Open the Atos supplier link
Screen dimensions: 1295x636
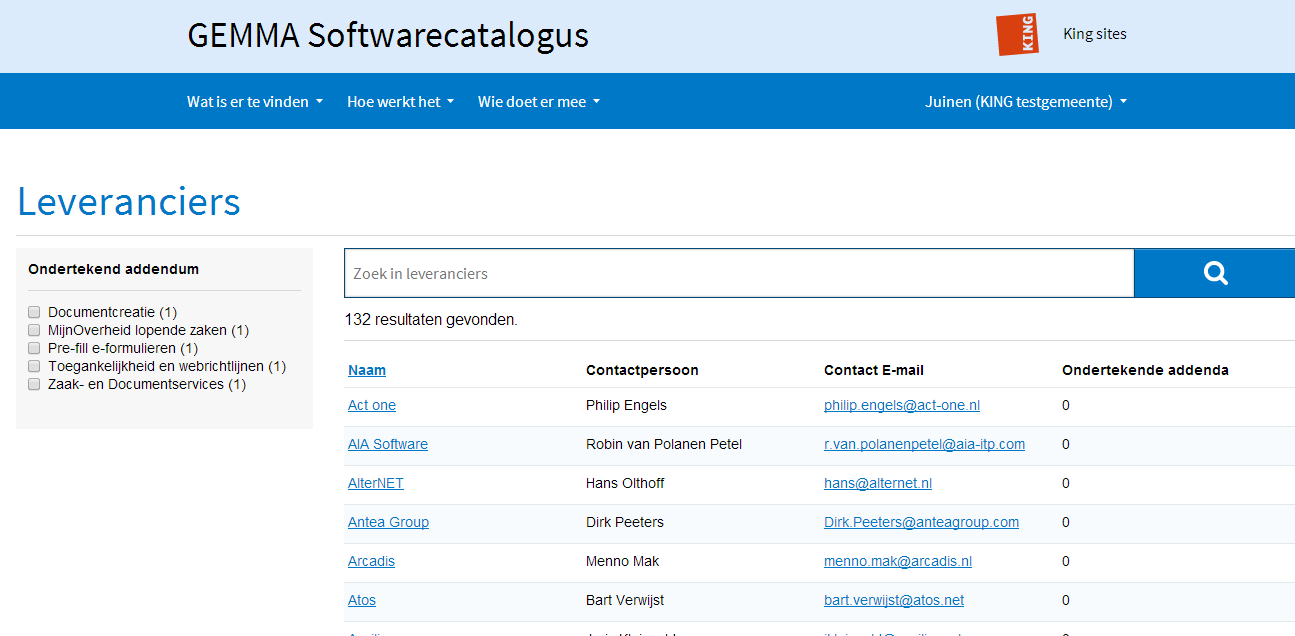(362, 600)
